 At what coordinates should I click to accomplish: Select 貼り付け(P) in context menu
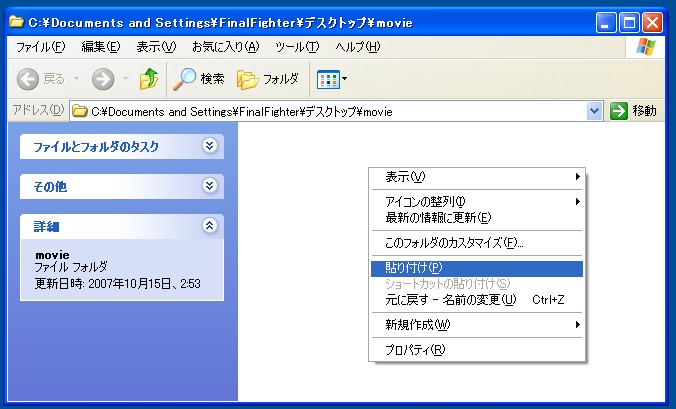coord(477,268)
